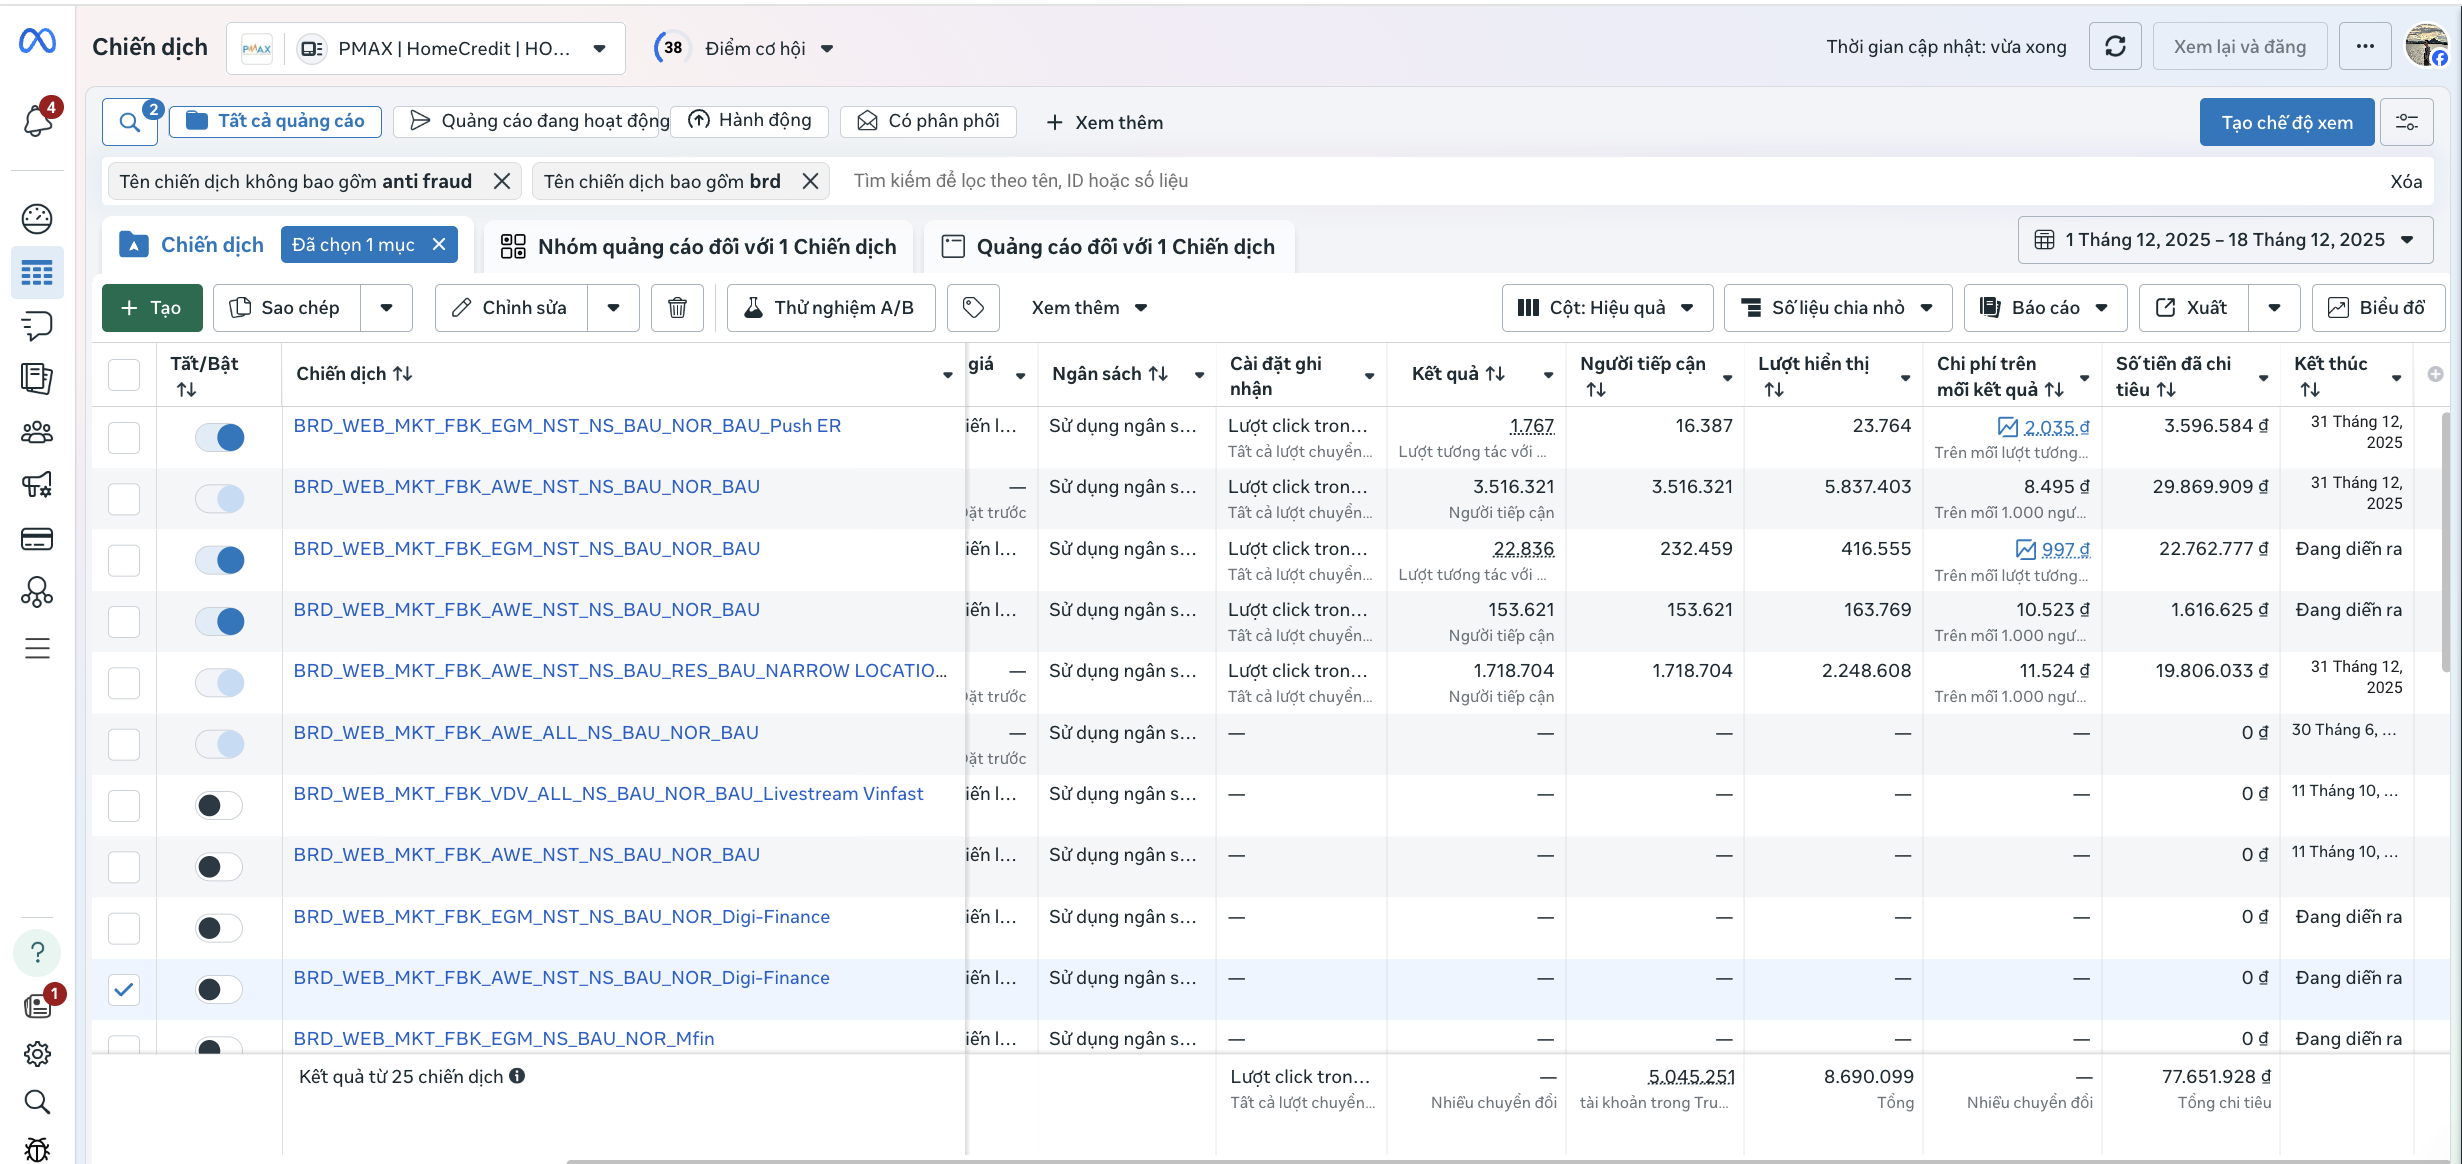
Task: Expand the Cột: Hiệu quả columns dropdown
Action: [1606, 308]
